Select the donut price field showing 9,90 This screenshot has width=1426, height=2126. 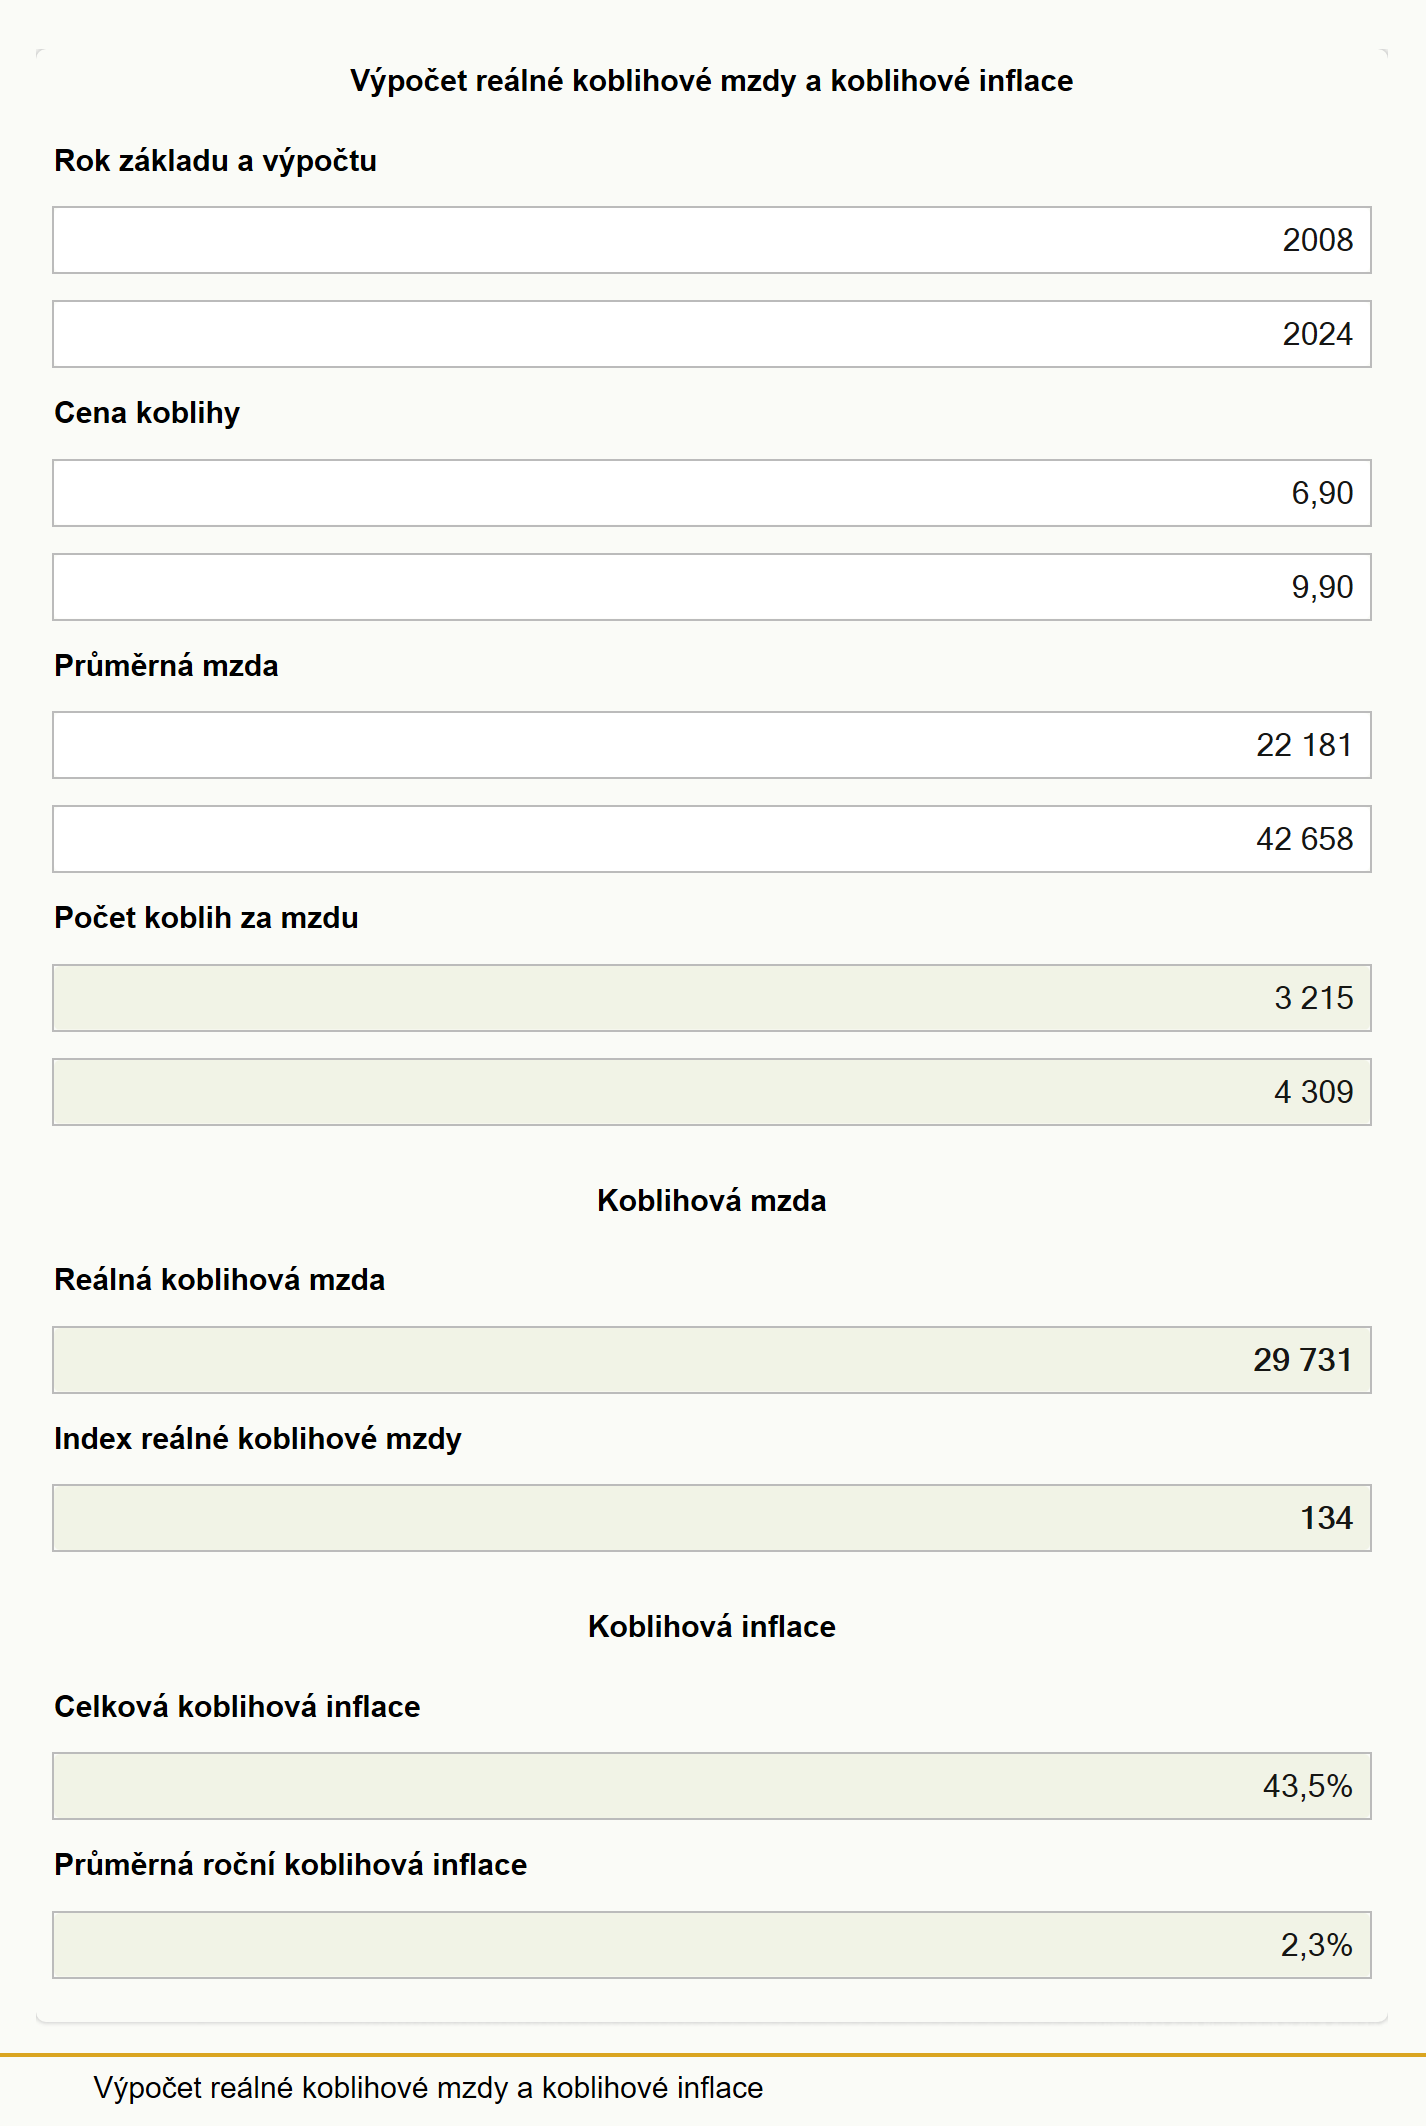click(712, 587)
